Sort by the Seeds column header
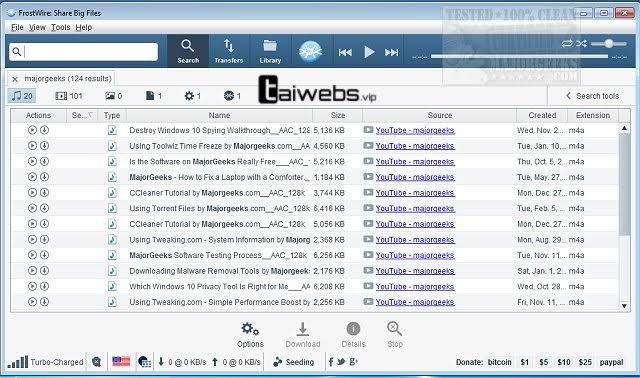 (82, 116)
